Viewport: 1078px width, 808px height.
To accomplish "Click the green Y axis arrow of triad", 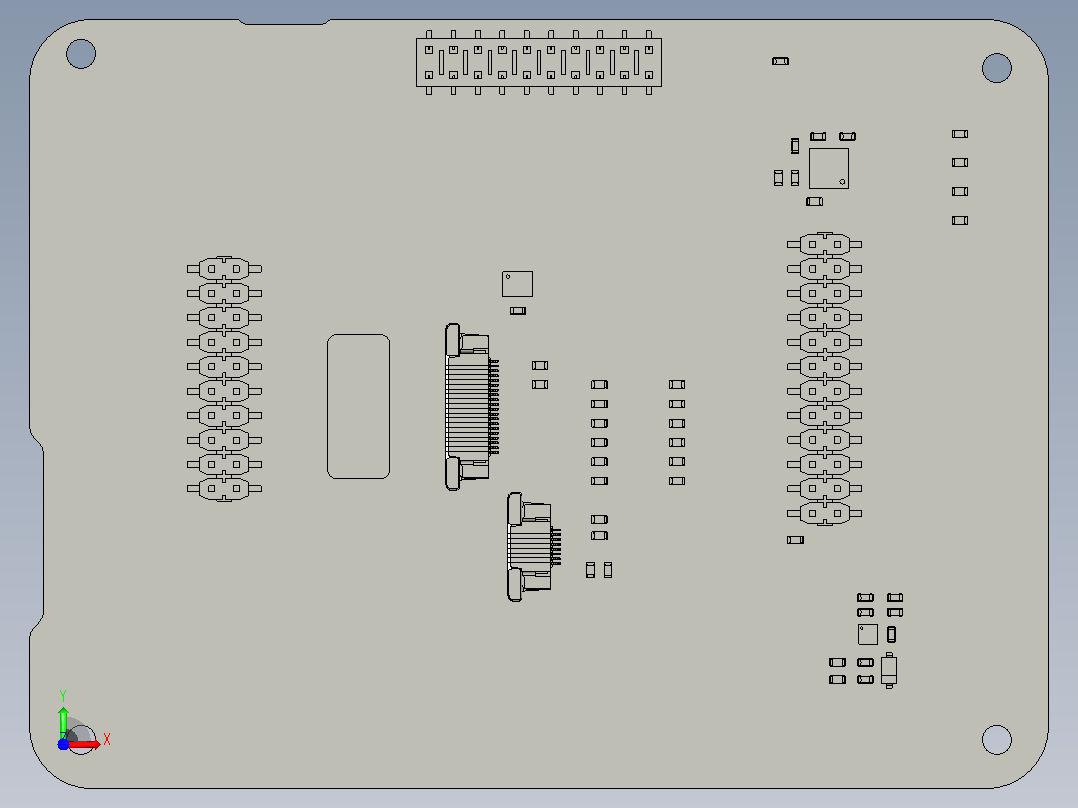I will tap(63, 721).
